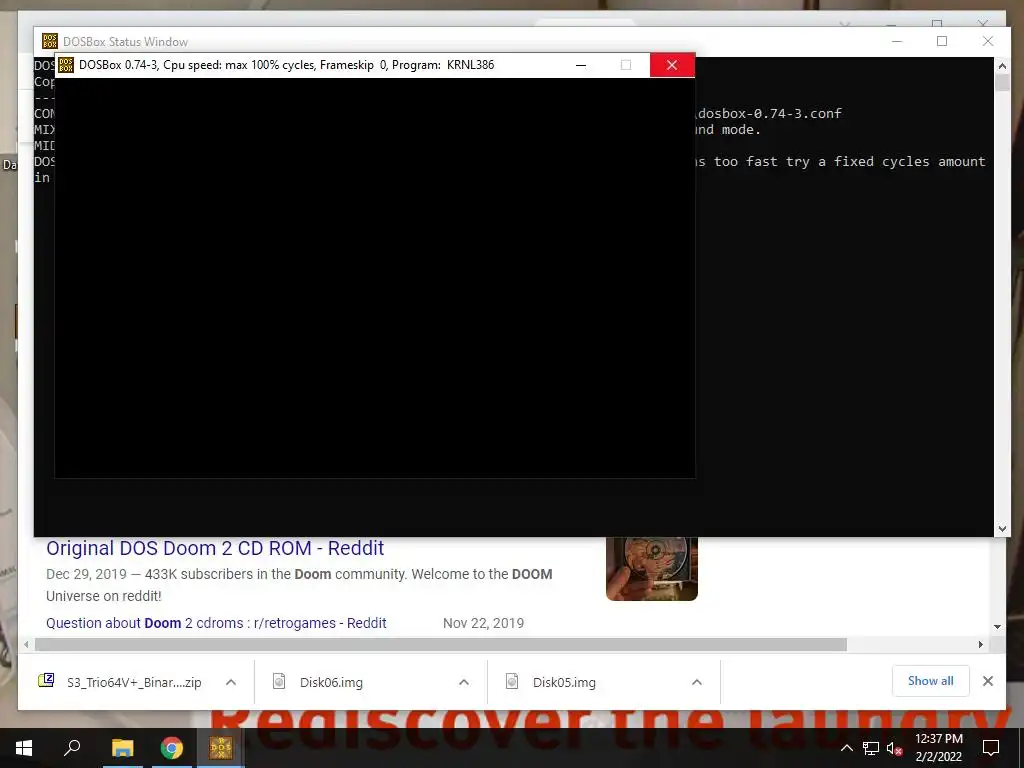This screenshot has height=768, width=1024.
Task: Maximize the DOSBox Status Window
Action: 942,41
